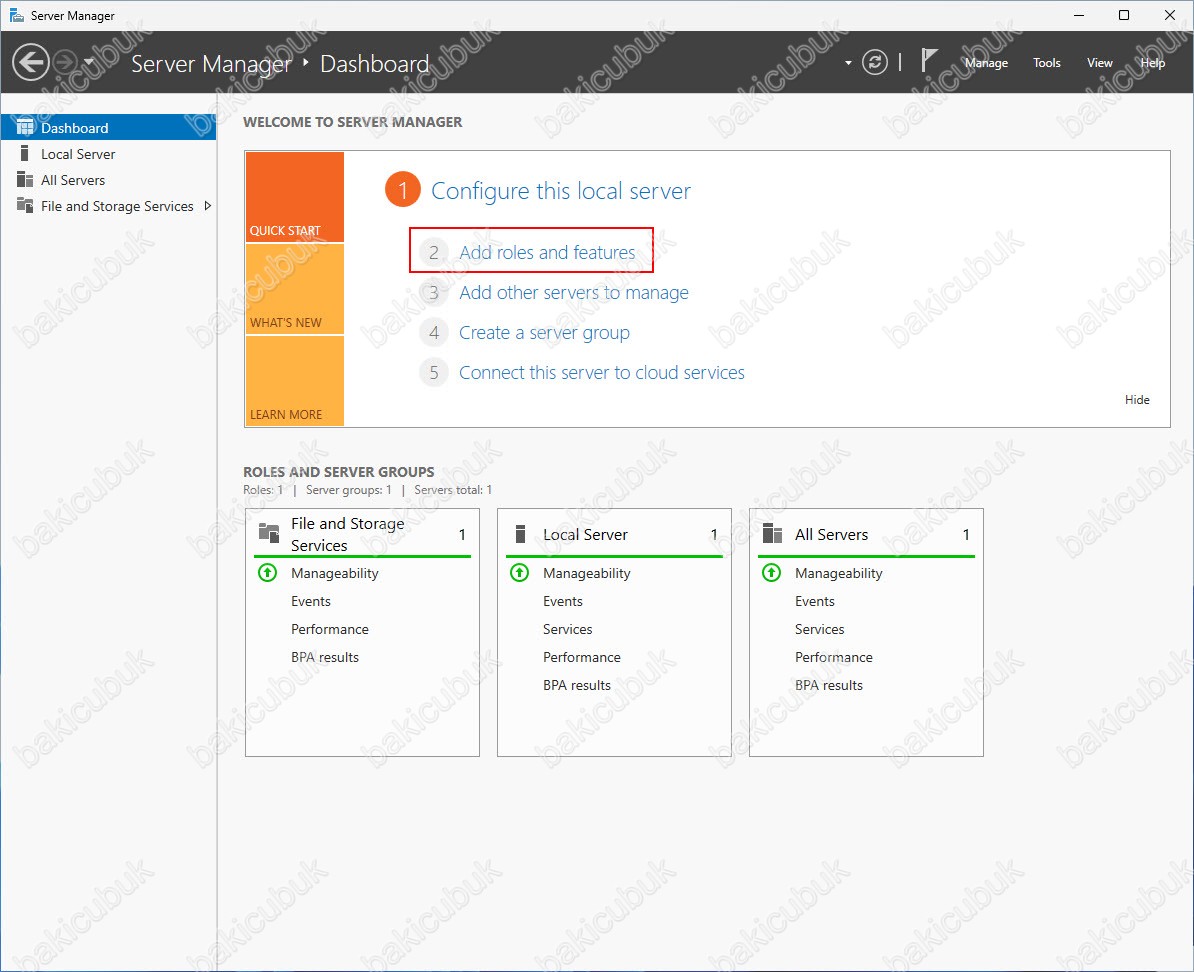The width and height of the screenshot is (1194, 972).
Task: Open the navigation history dropdown arrow
Action: pyautogui.click(x=89, y=62)
